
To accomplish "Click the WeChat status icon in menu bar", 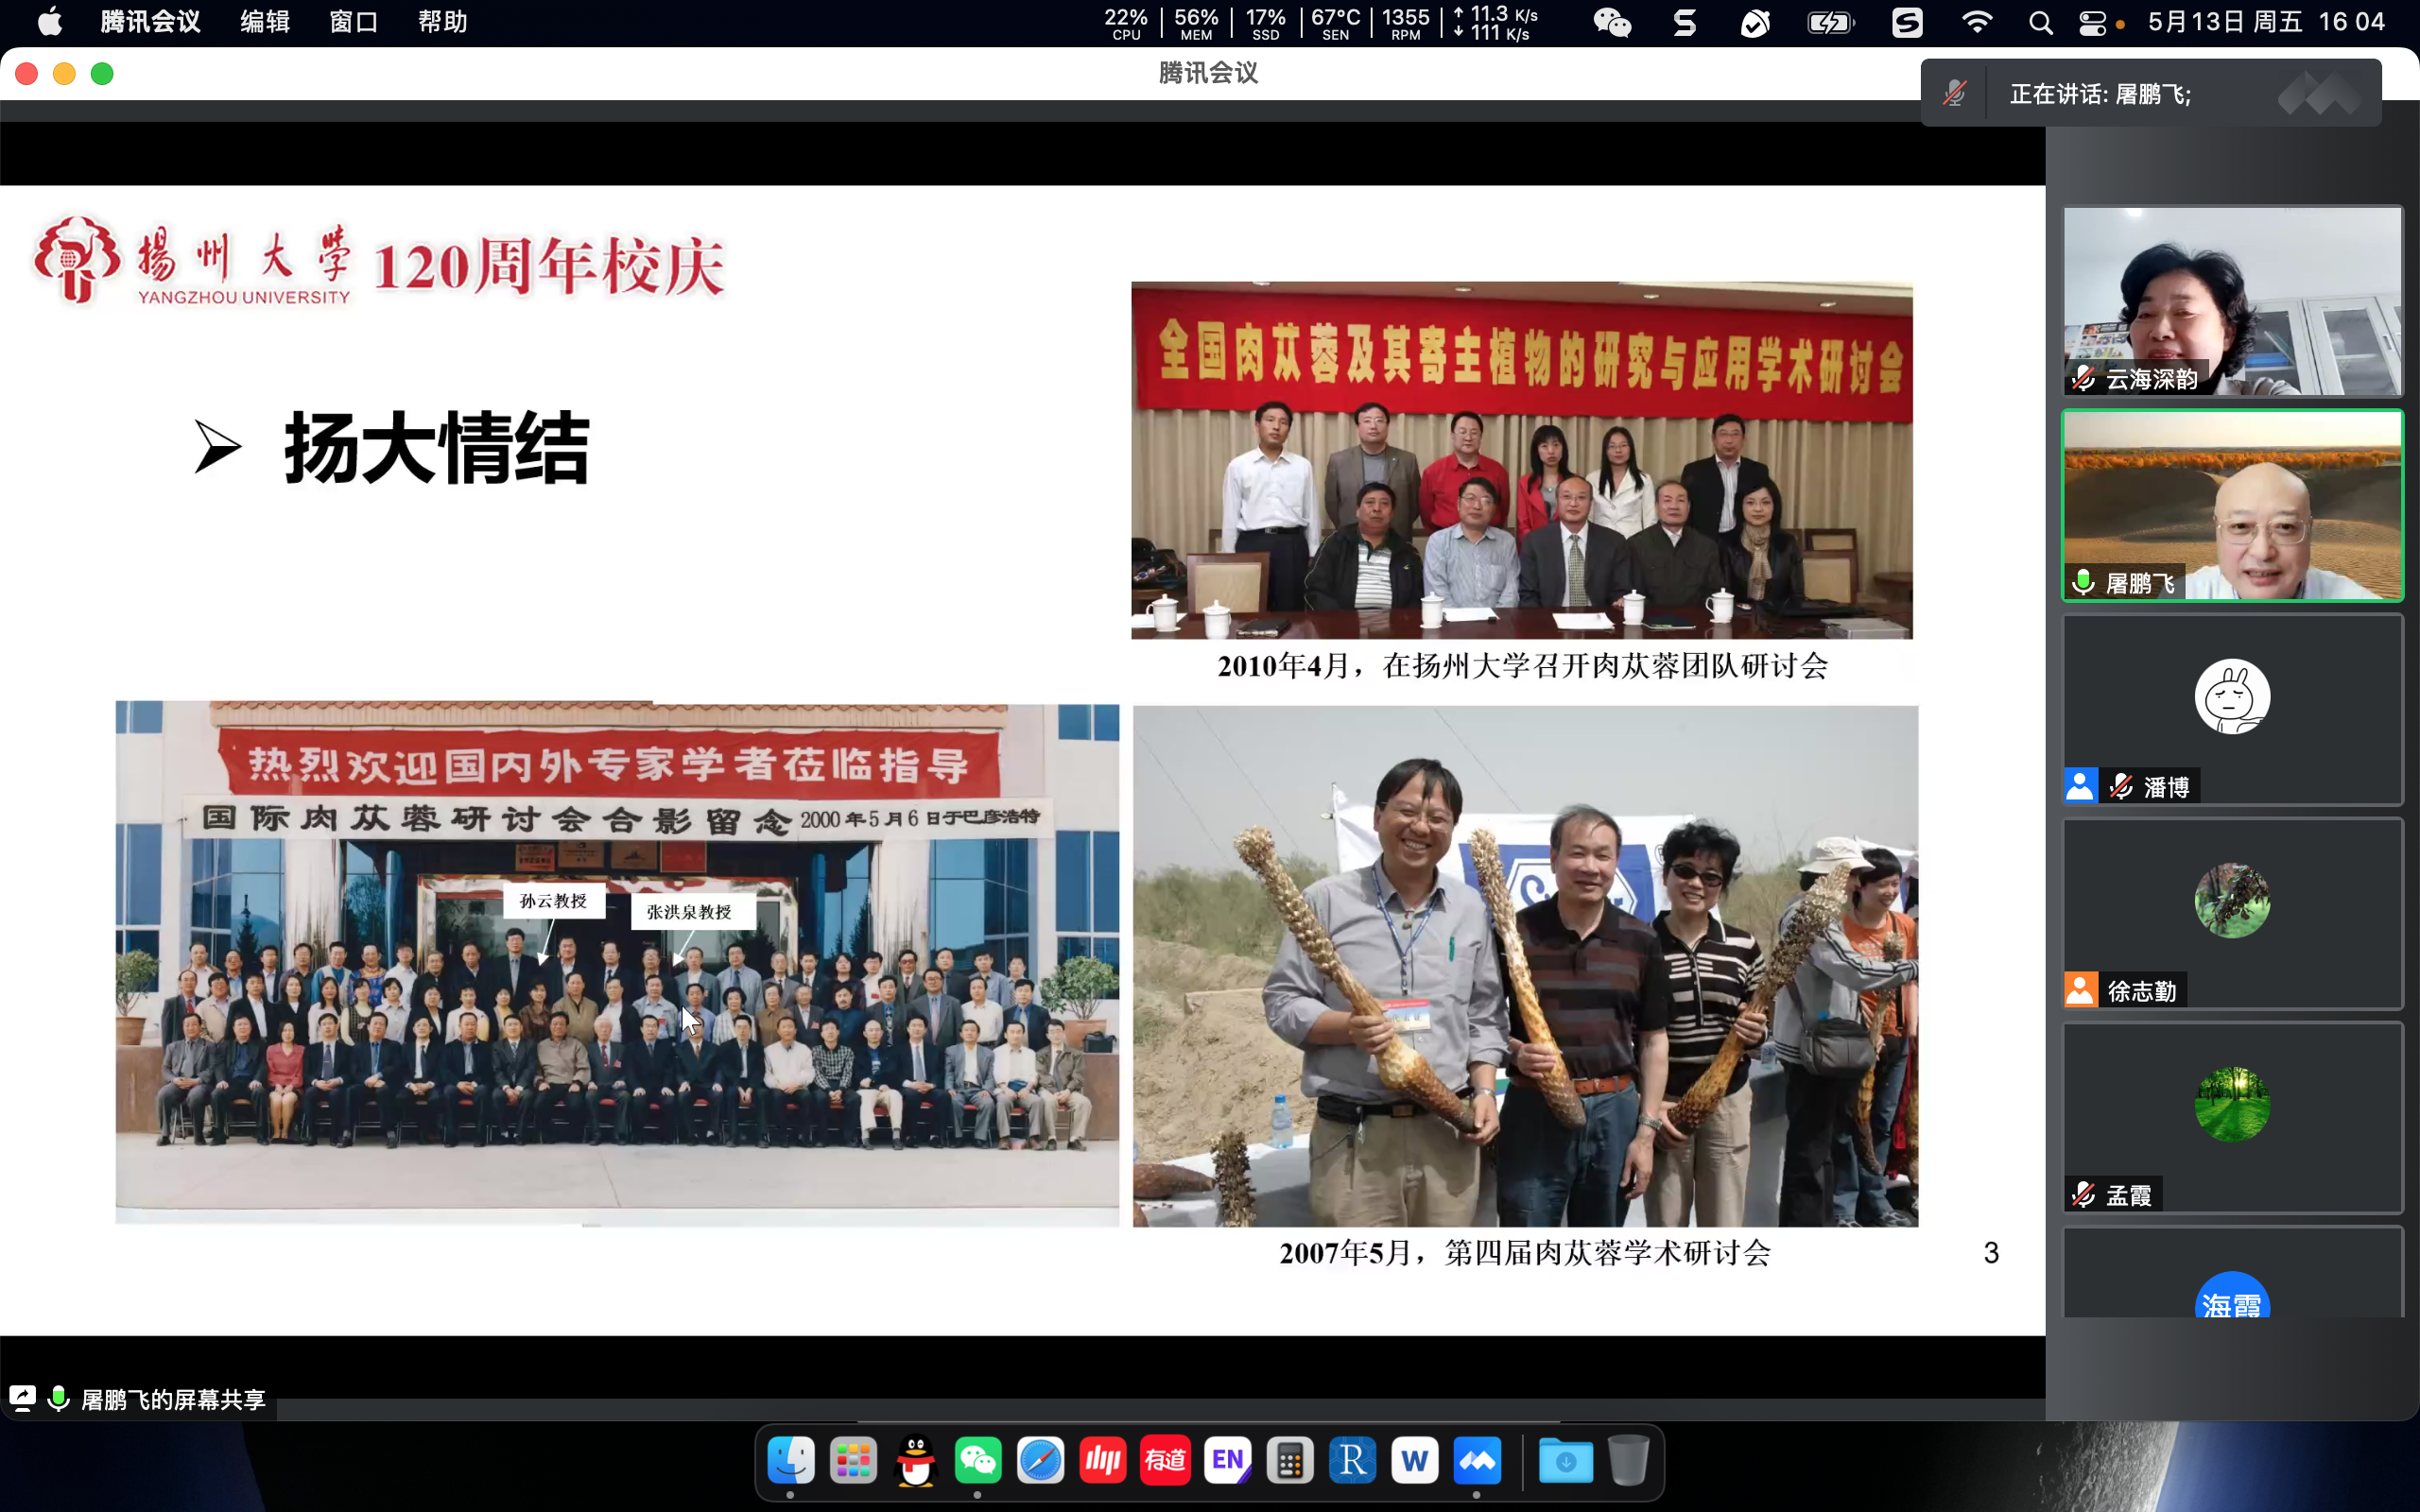I will pos(1611,22).
